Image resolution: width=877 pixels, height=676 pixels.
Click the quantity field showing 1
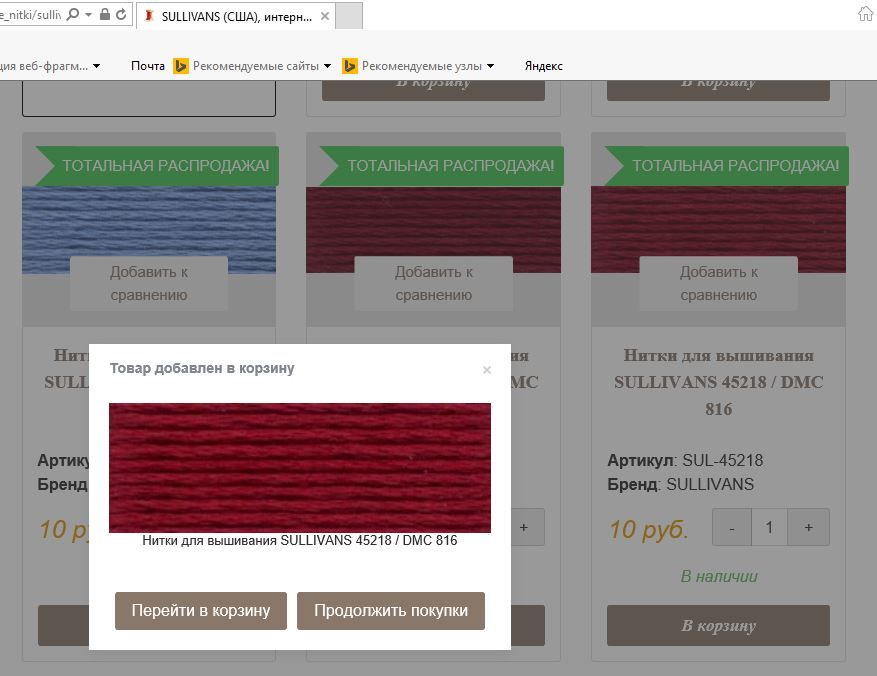pos(769,527)
